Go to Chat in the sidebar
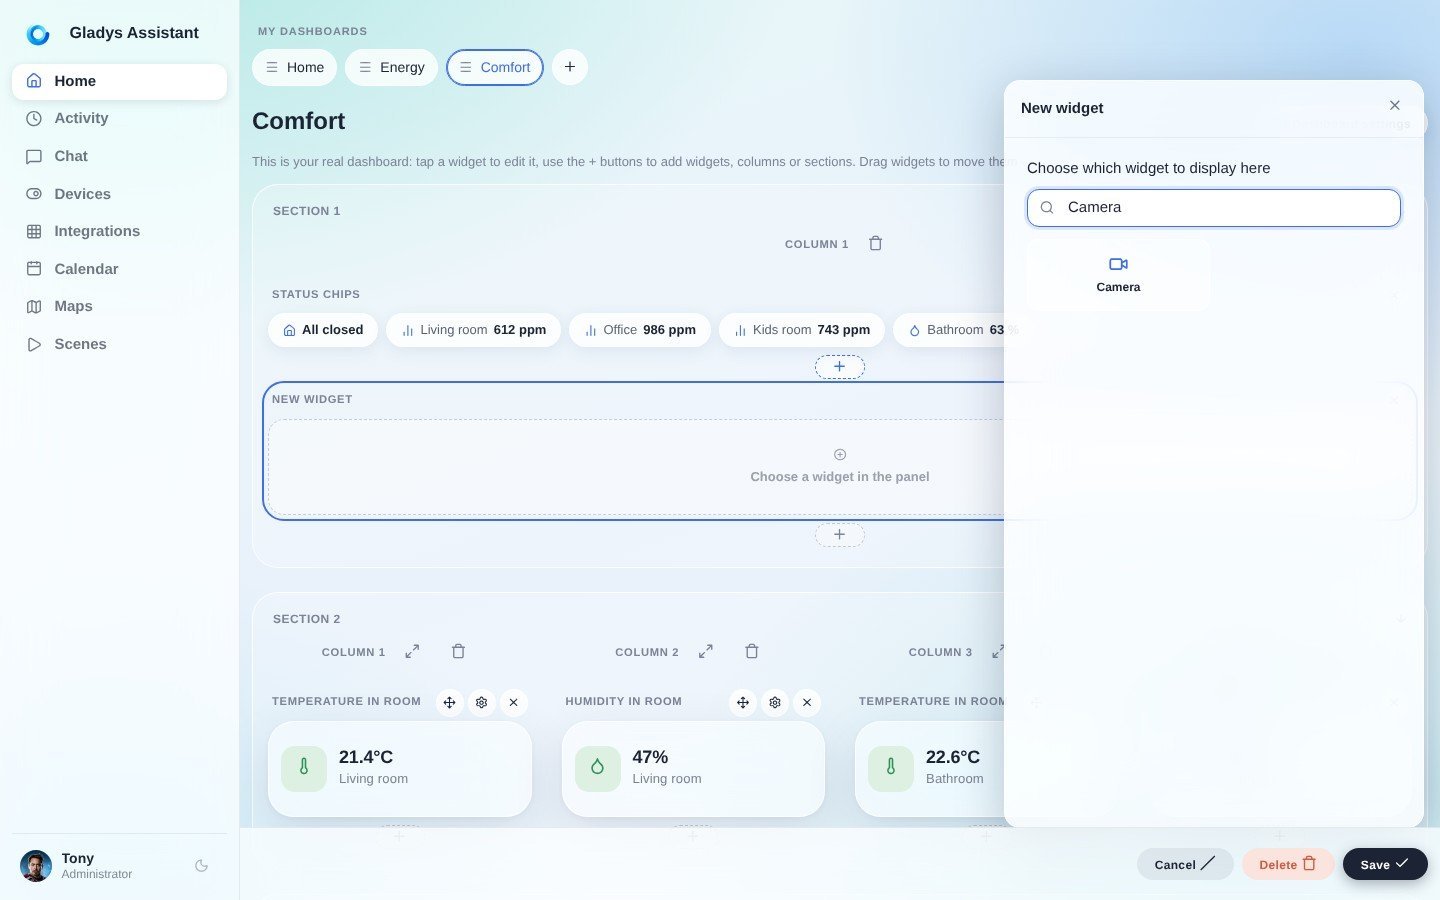Image resolution: width=1440 pixels, height=900 pixels. point(119,156)
